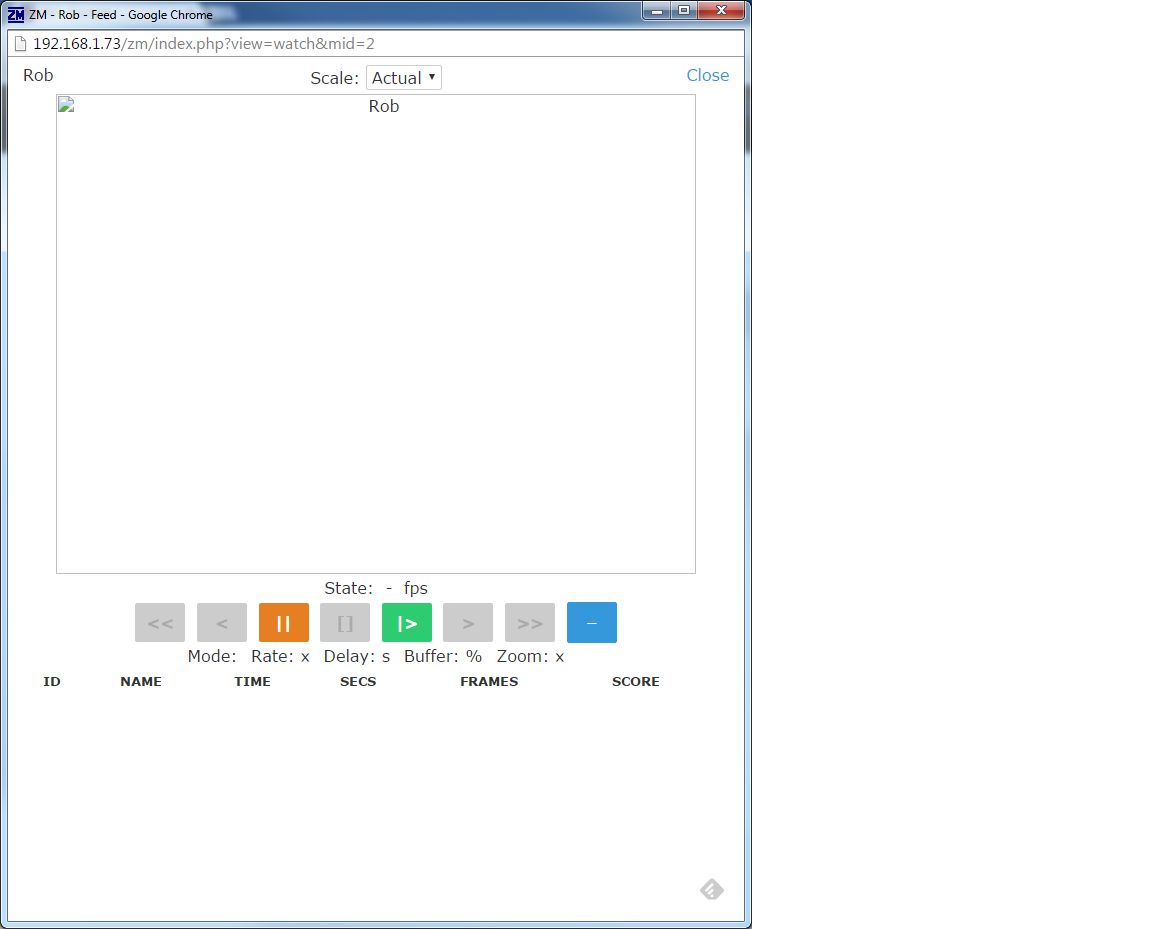Click the Rob alt text in feed area
This screenshot has height=929, width=1152.
384,106
